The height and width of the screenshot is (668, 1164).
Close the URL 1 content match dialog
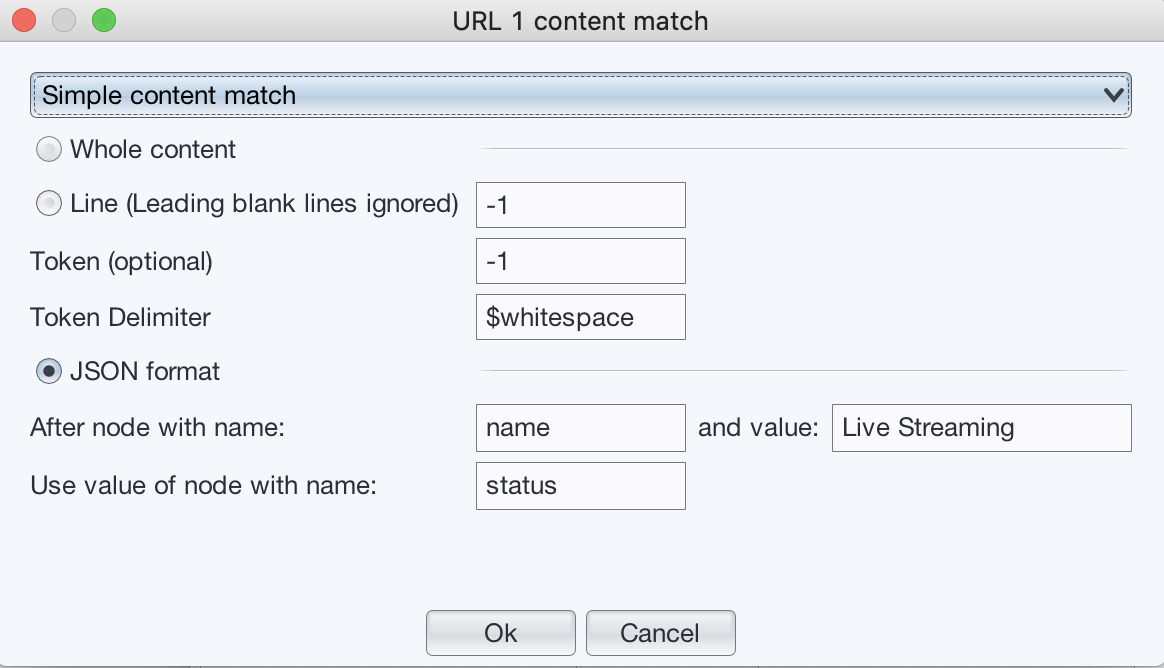click(x=24, y=20)
